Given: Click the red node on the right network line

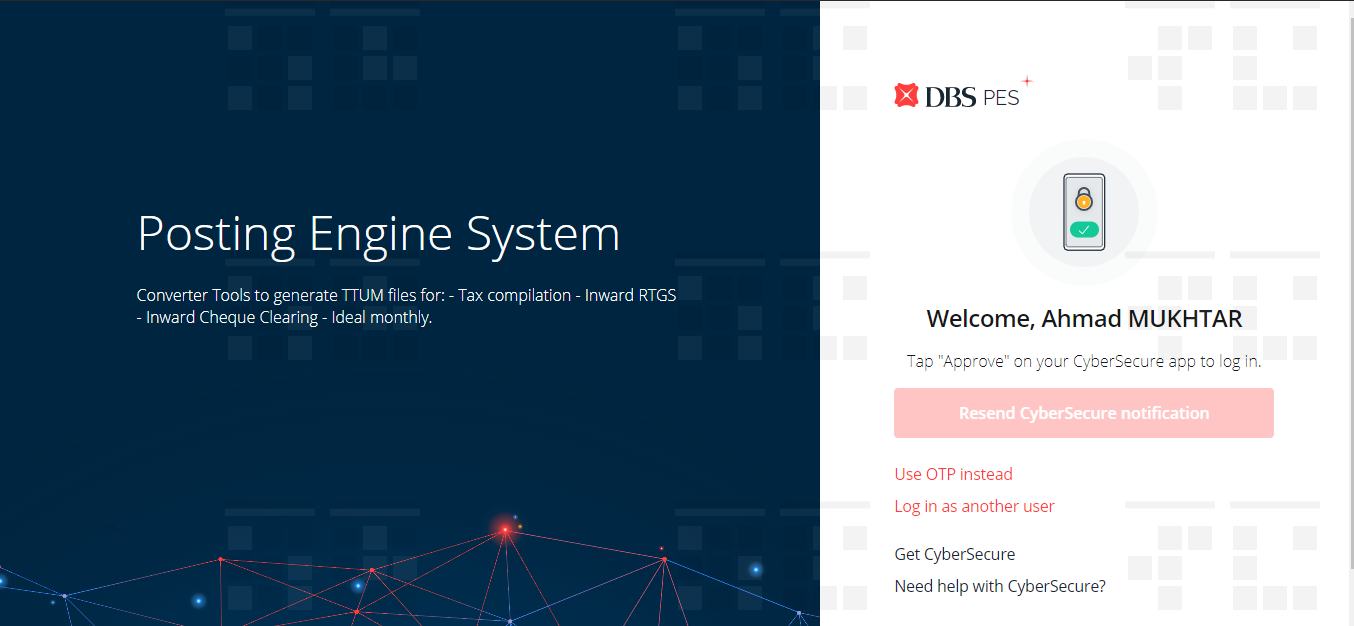Looking at the screenshot, I should click(x=664, y=559).
